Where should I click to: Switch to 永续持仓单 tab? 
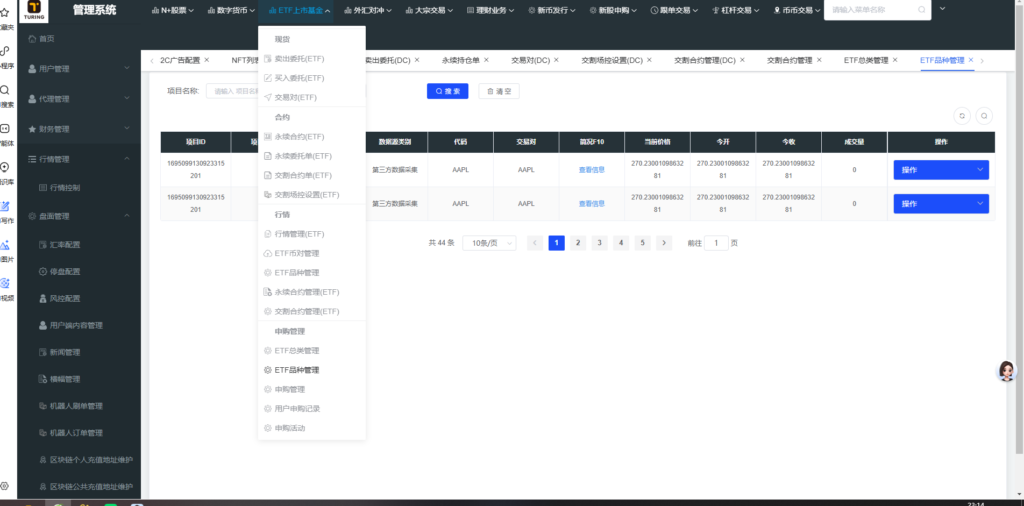tap(460, 60)
